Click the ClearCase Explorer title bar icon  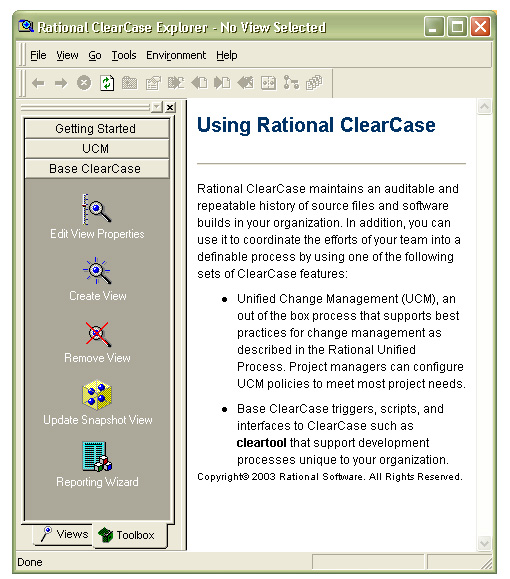pos(26,26)
